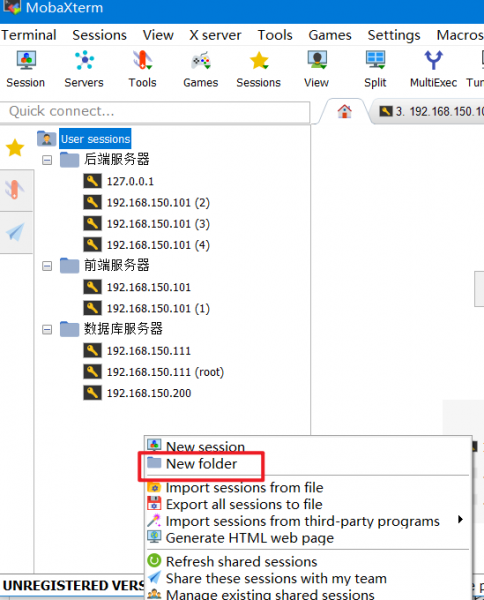Click the MultiExec toolbar icon

pos(433,60)
